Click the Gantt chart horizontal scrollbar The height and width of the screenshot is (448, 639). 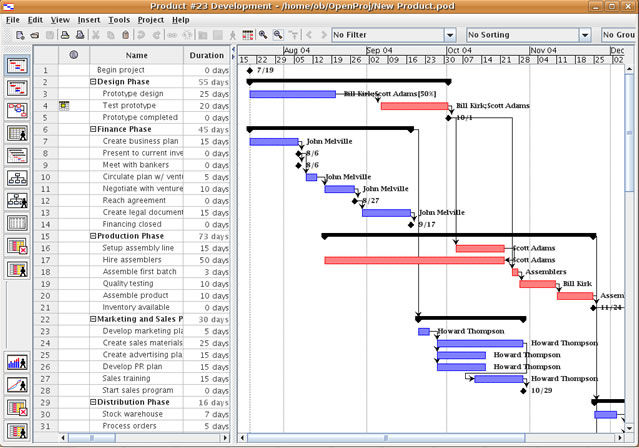431,438
